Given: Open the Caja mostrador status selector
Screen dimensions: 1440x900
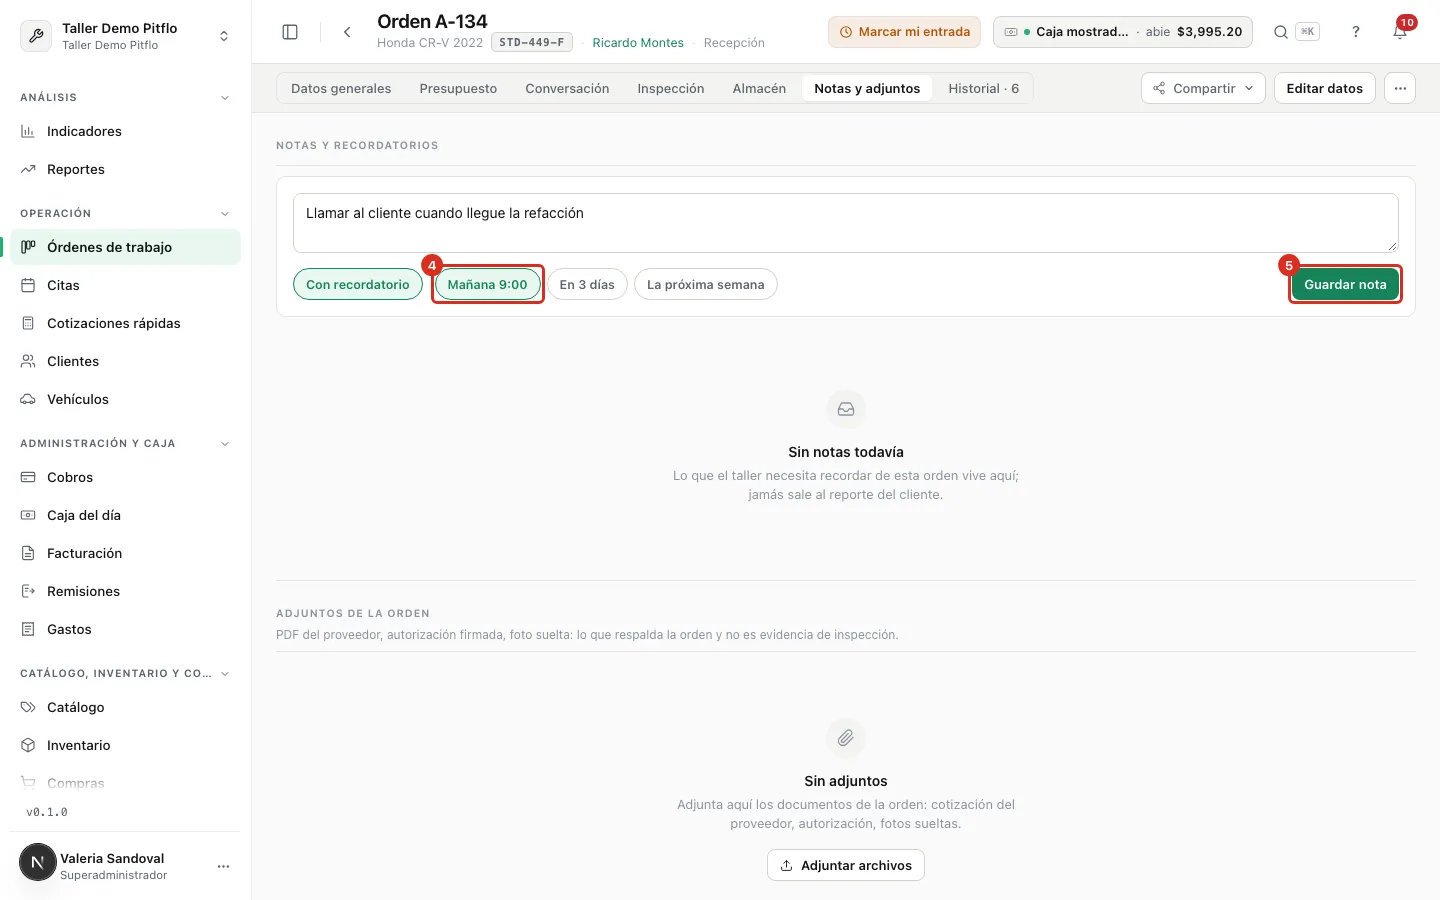Looking at the screenshot, I should tap(1123, 32).
